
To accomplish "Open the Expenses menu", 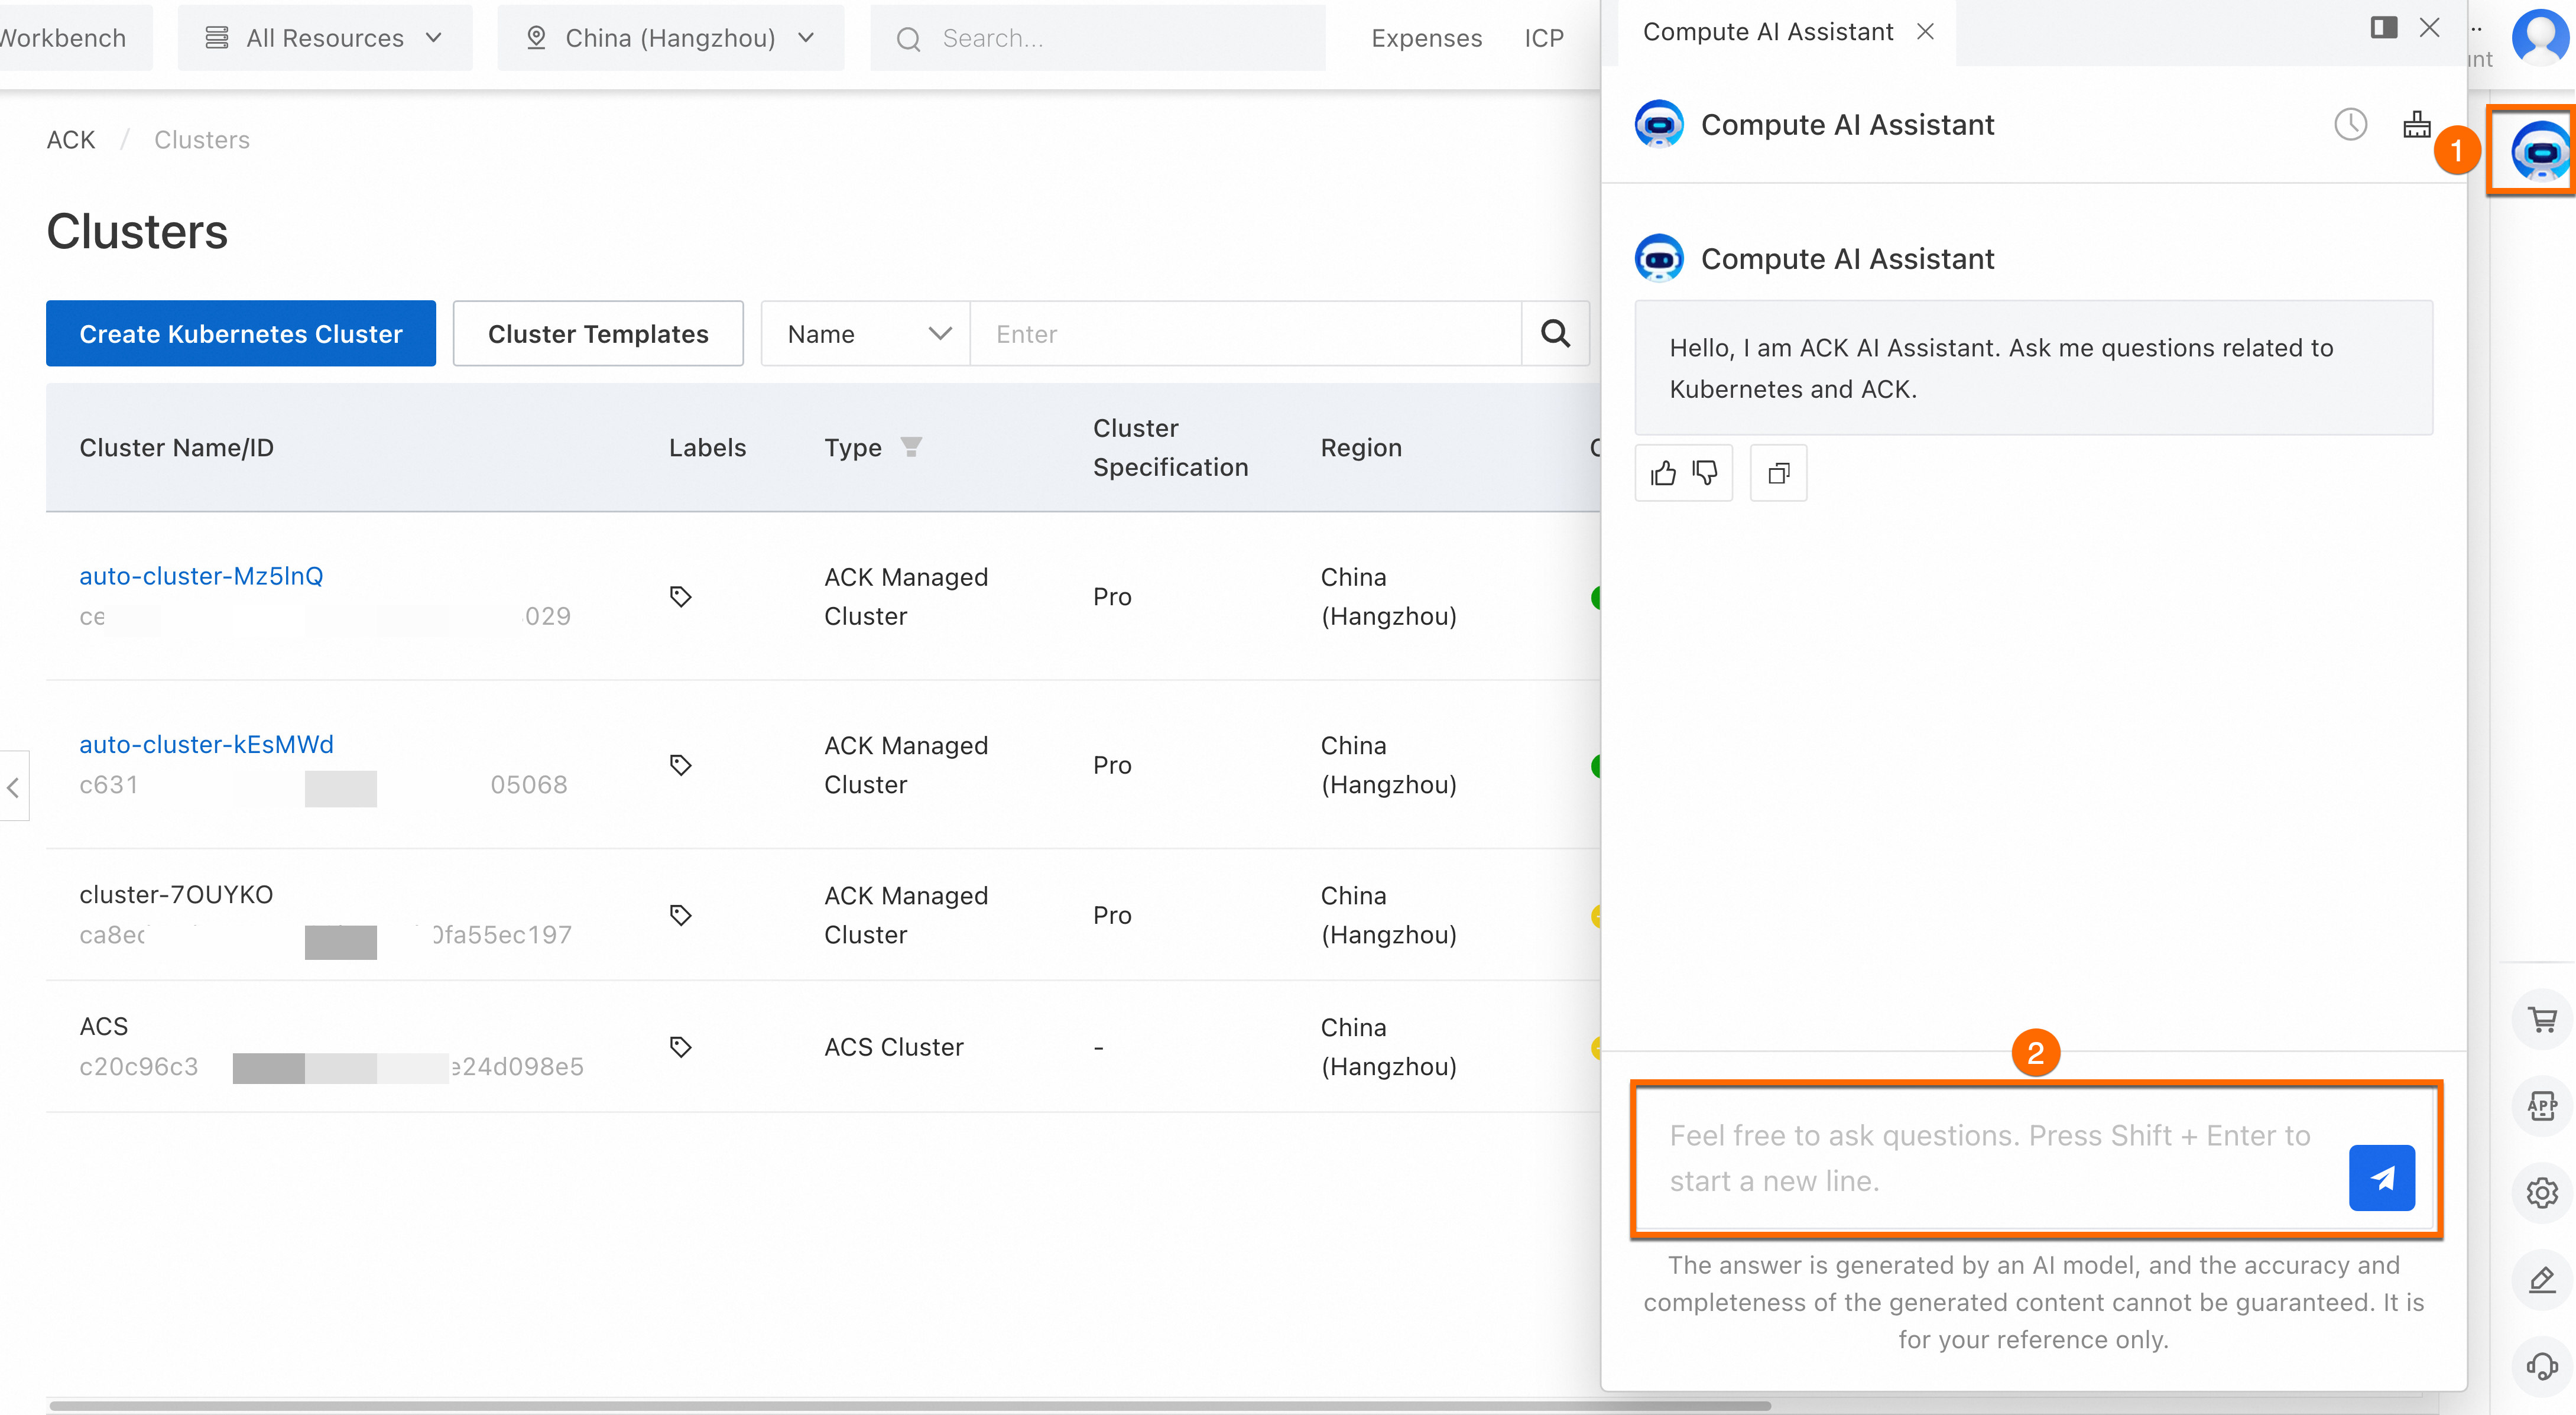I will [1426, 38].
